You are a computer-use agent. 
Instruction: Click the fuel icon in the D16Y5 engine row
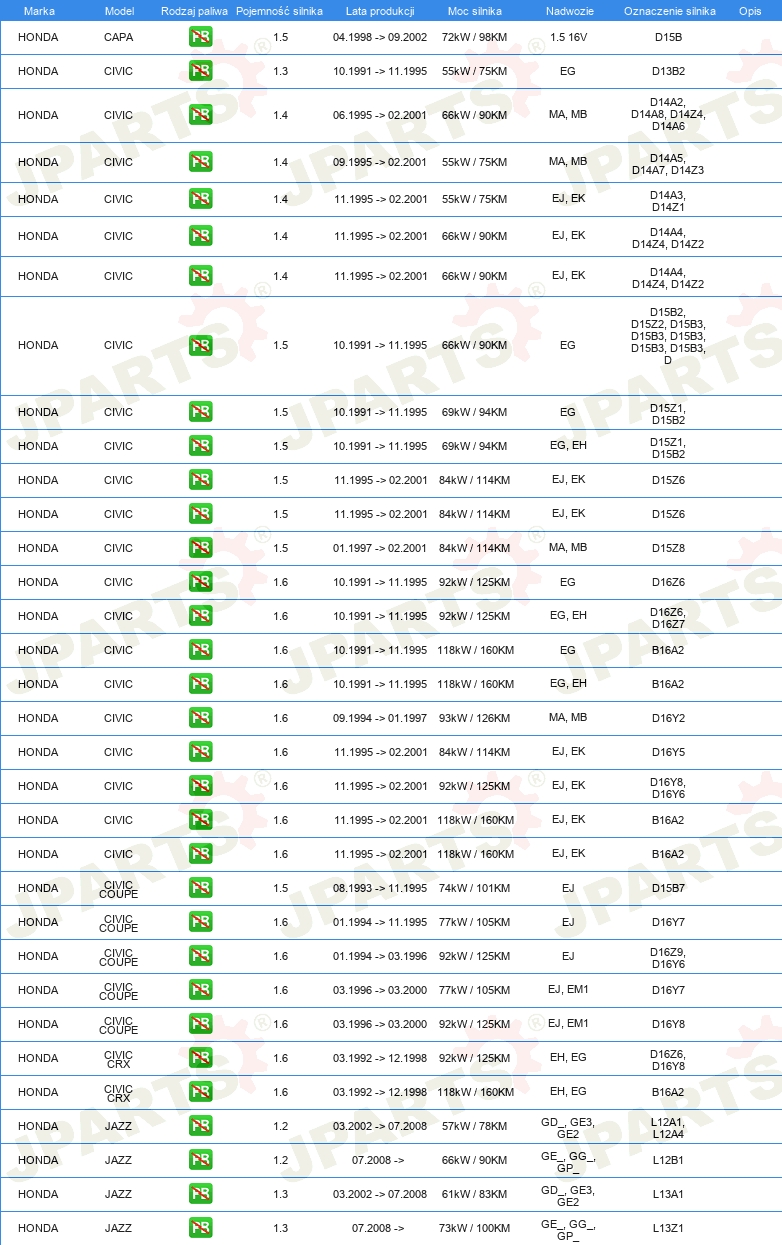[x=200, y=752]
